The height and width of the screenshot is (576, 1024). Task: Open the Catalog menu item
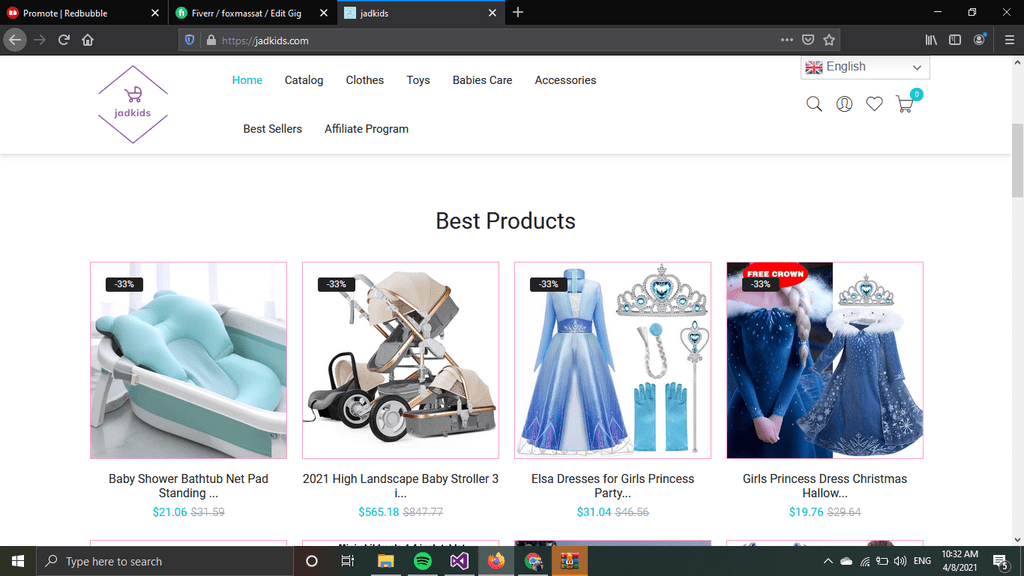pos(304,80)
